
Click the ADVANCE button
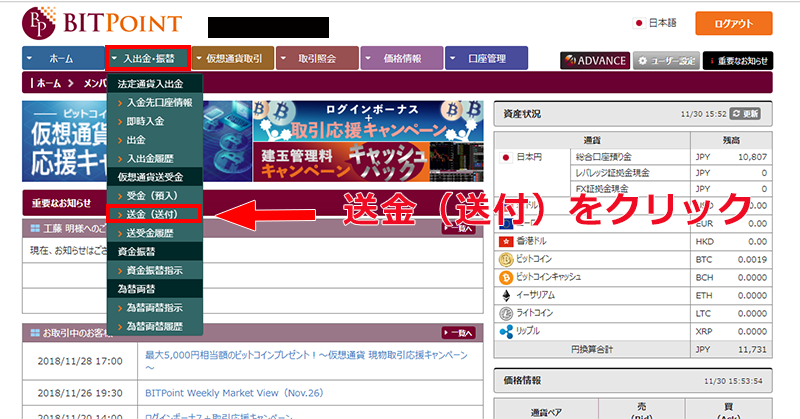tap(595, 61)
